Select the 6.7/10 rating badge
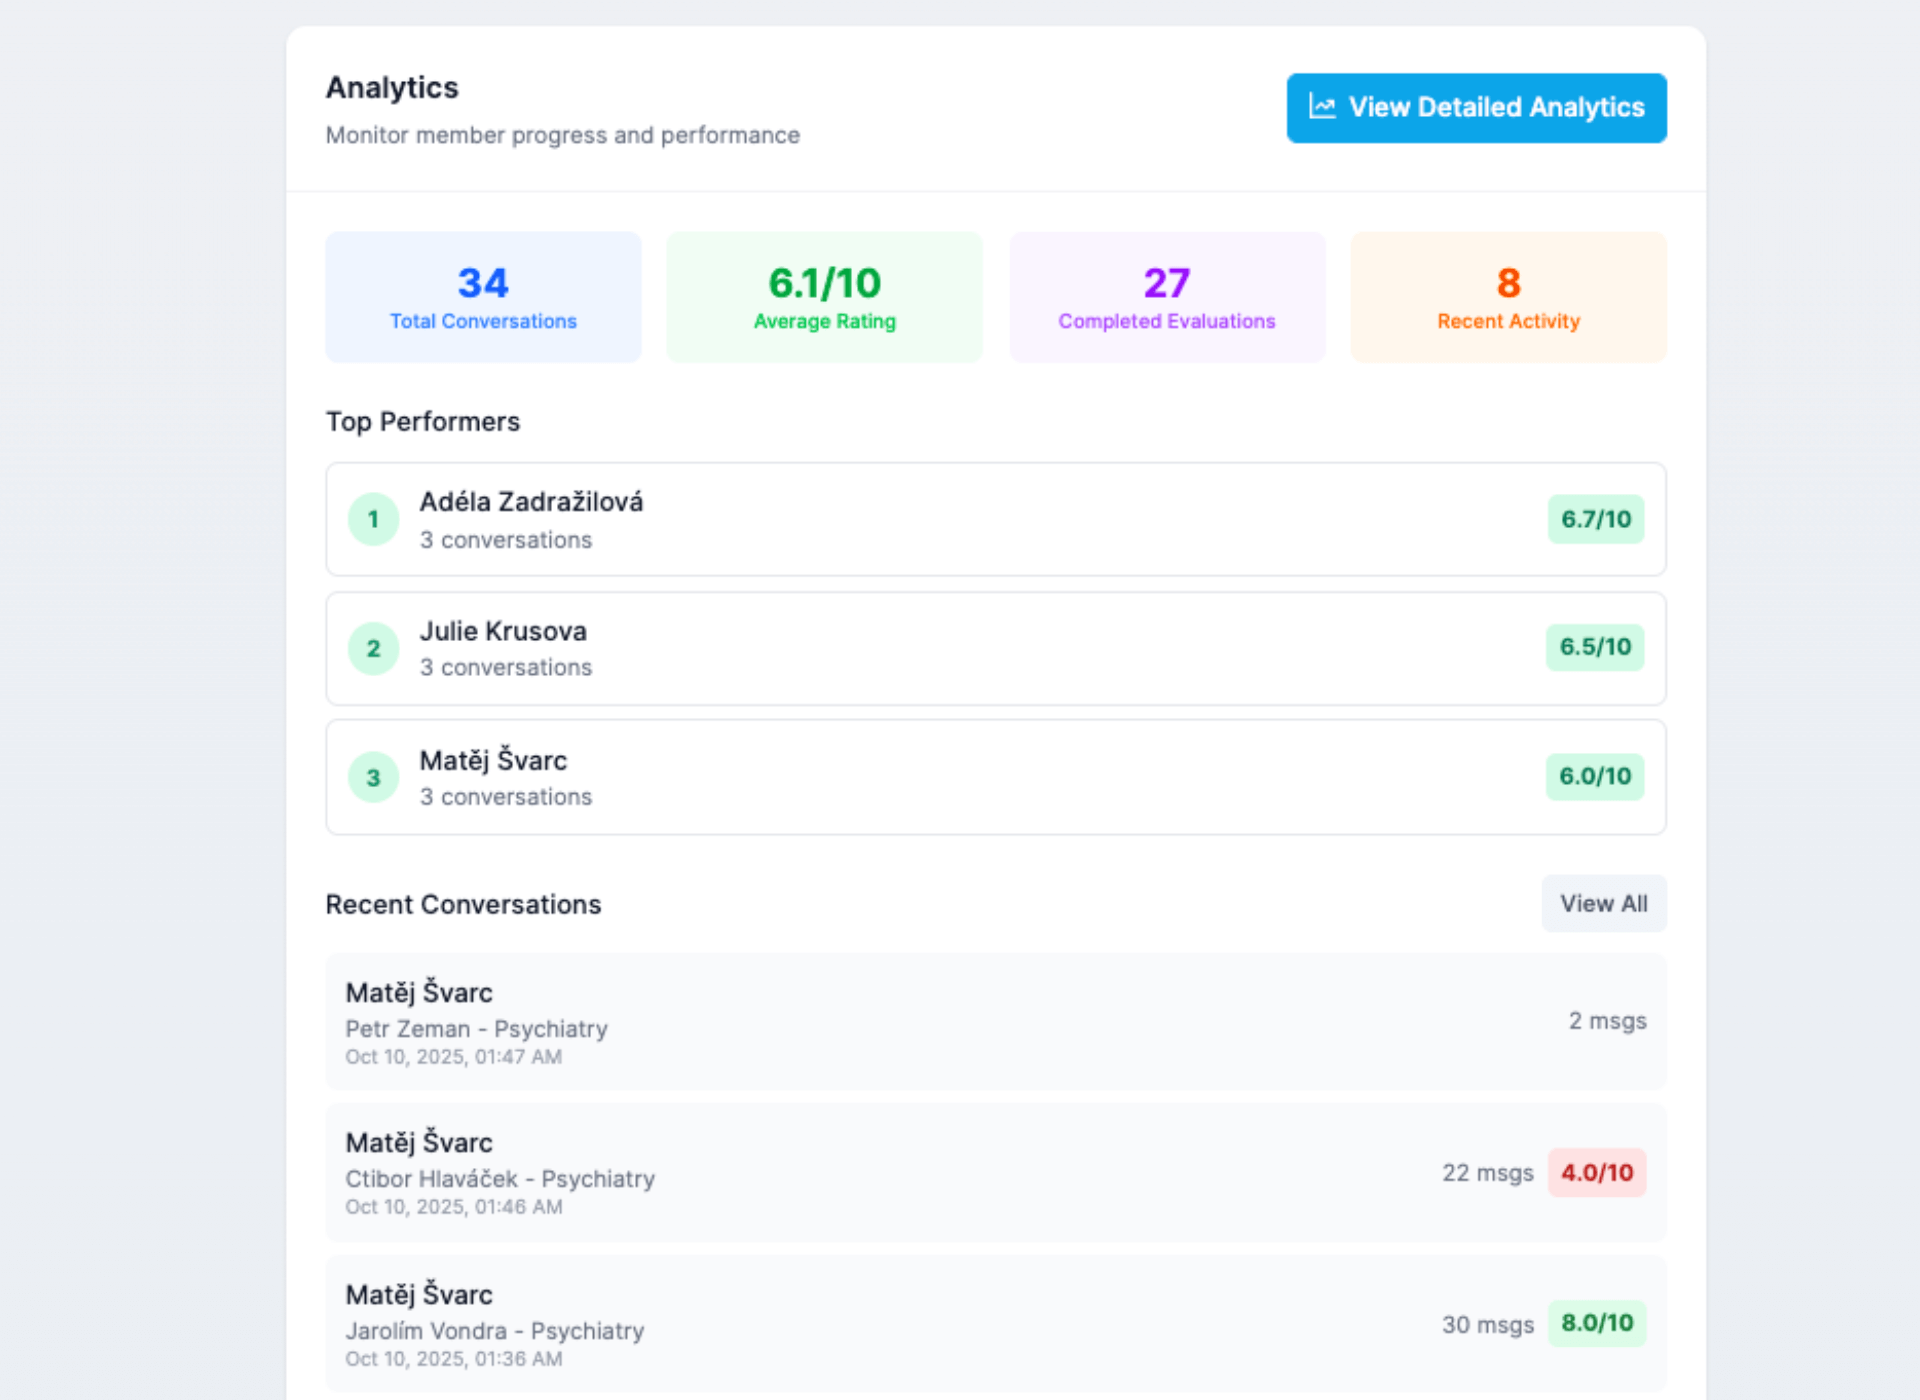Screen dimensions: 1920x1400 1595,519
